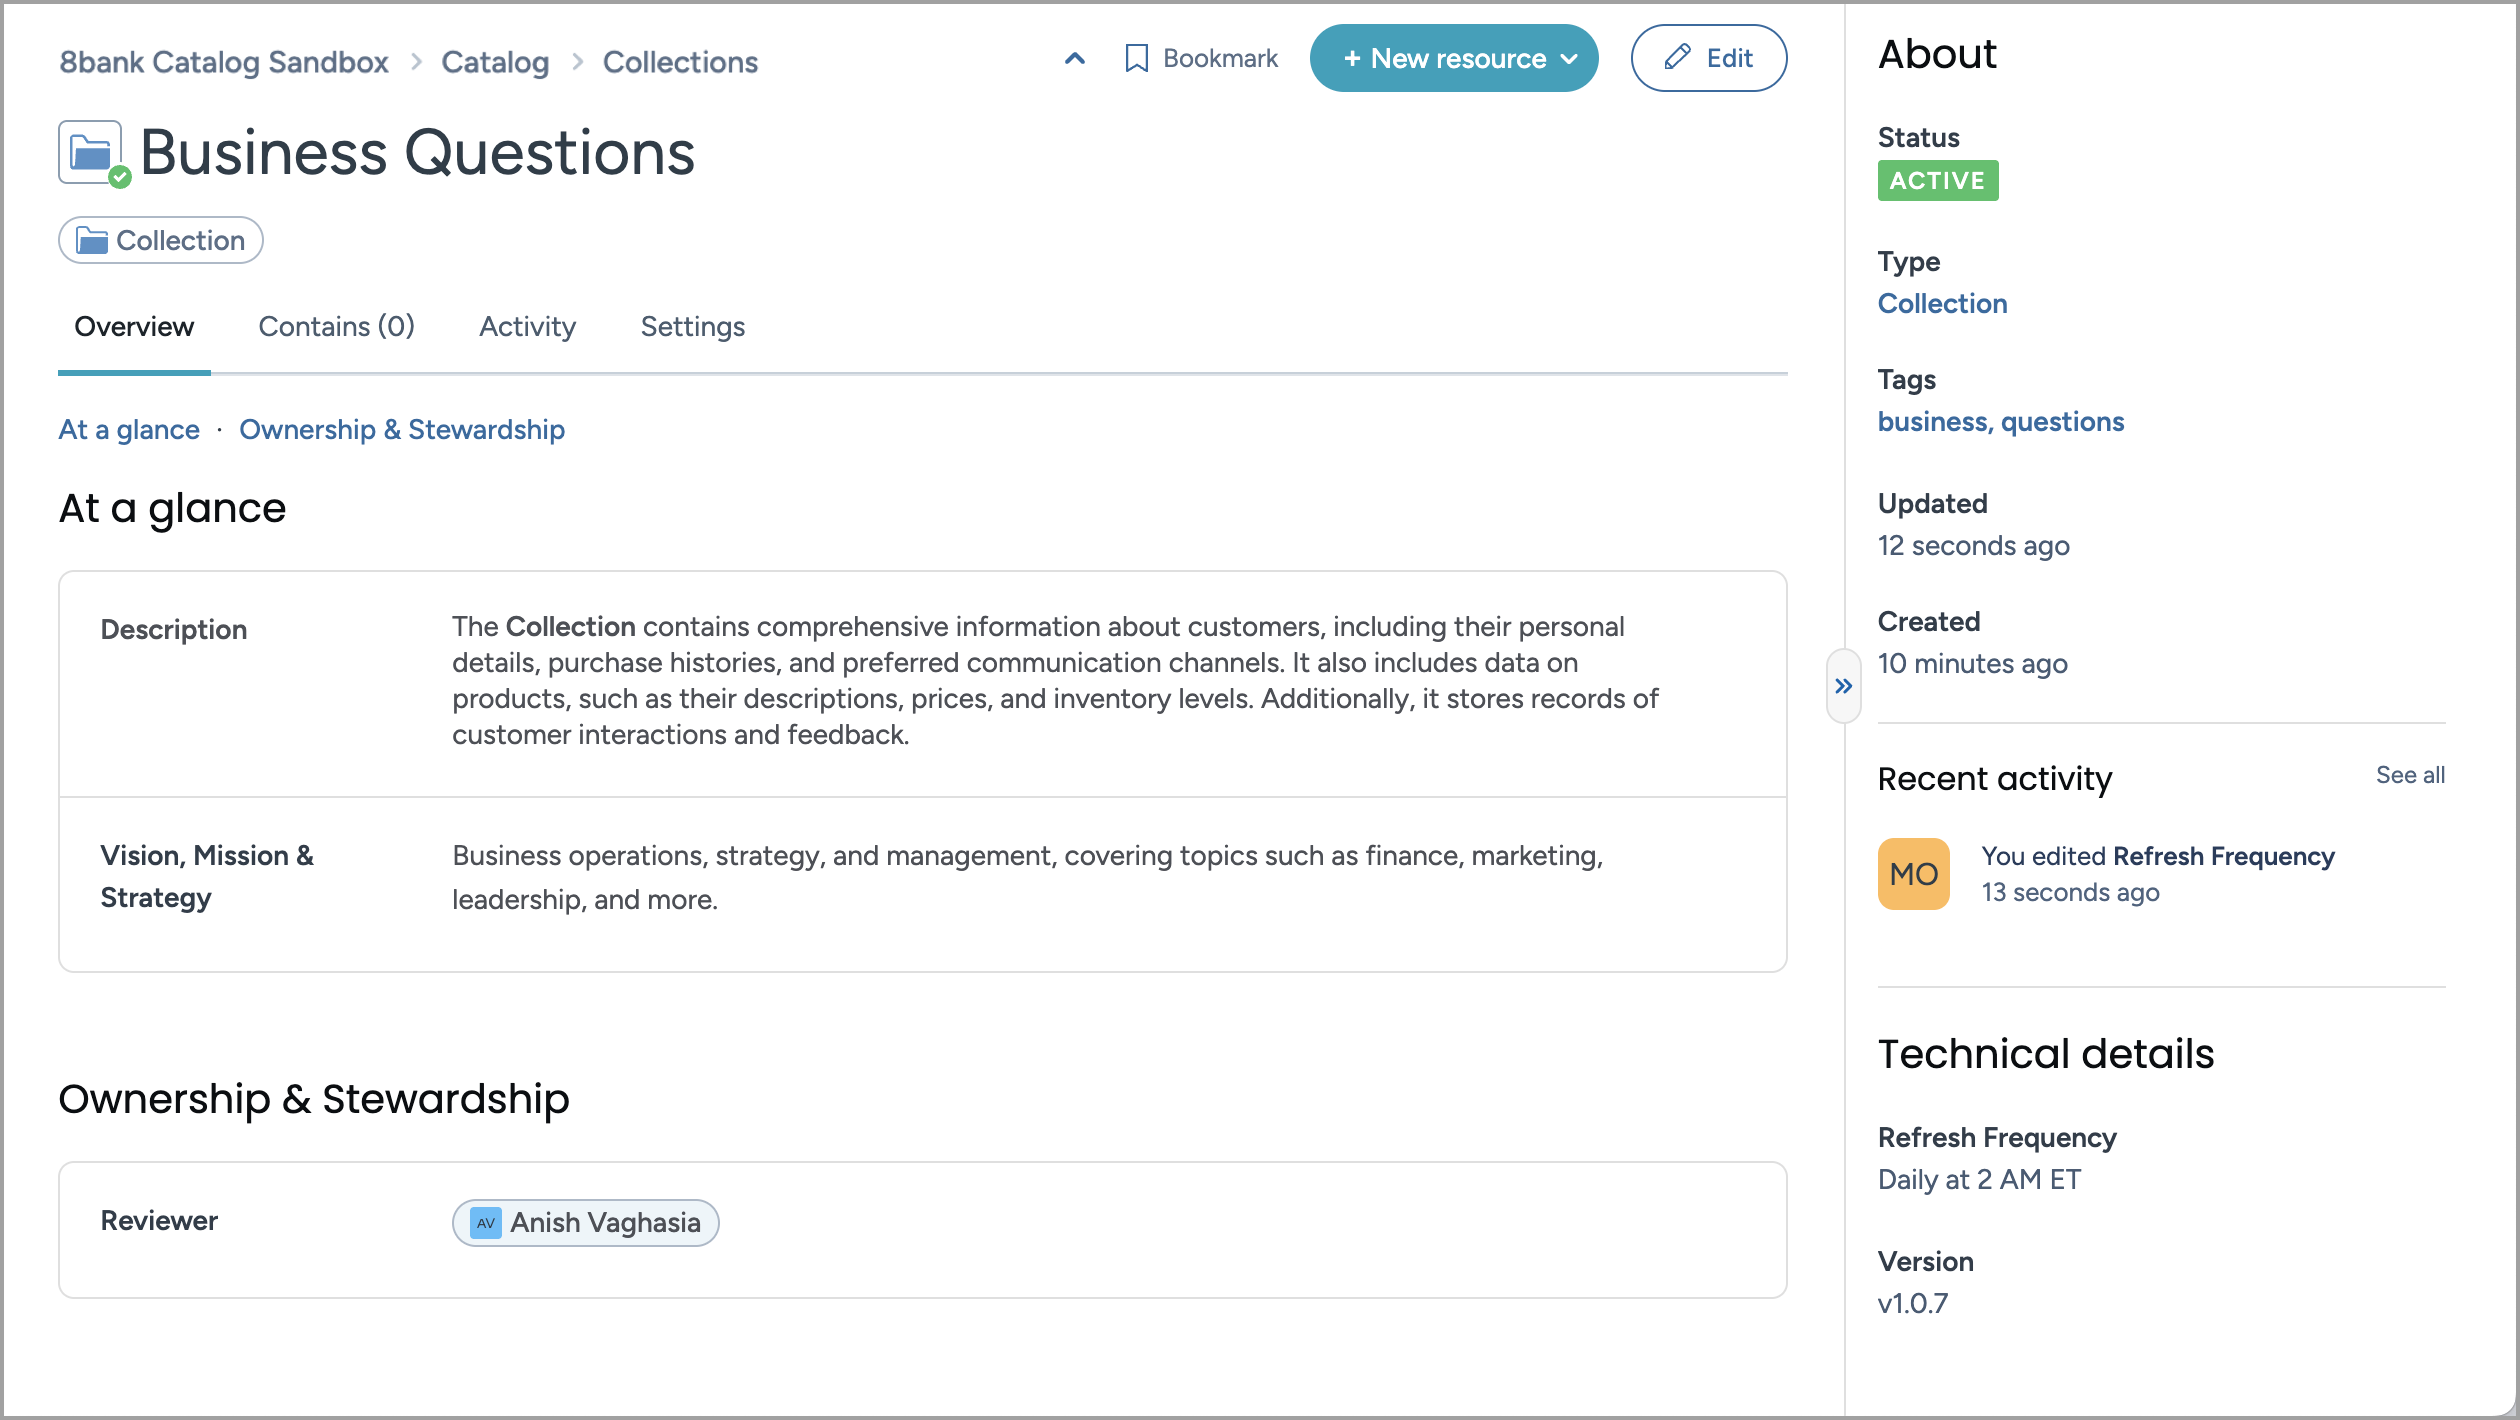Image resolution: width=2520 pixels, height=1420 pixels.
Task: Click the green checkmark on the folder icon
Action: click(x=118, y=177)
